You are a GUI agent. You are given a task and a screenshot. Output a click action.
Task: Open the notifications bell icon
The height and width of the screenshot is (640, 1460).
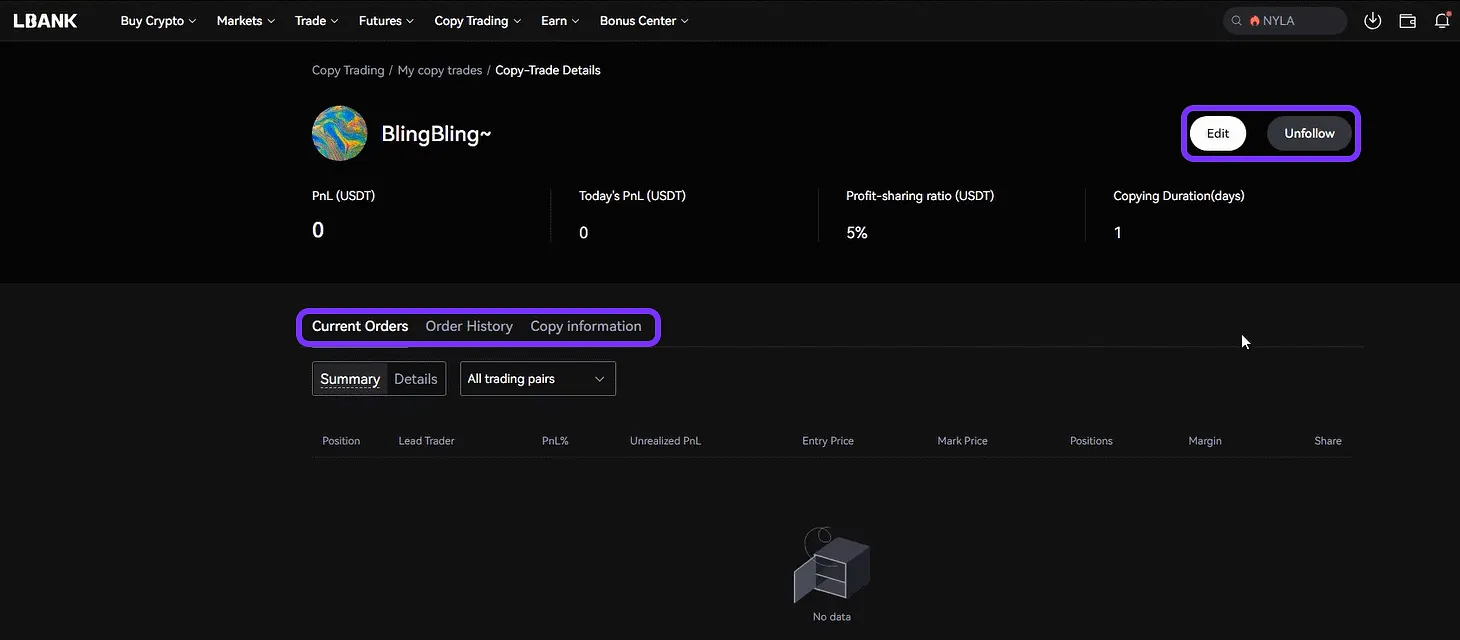click(x=1442, y=20)
